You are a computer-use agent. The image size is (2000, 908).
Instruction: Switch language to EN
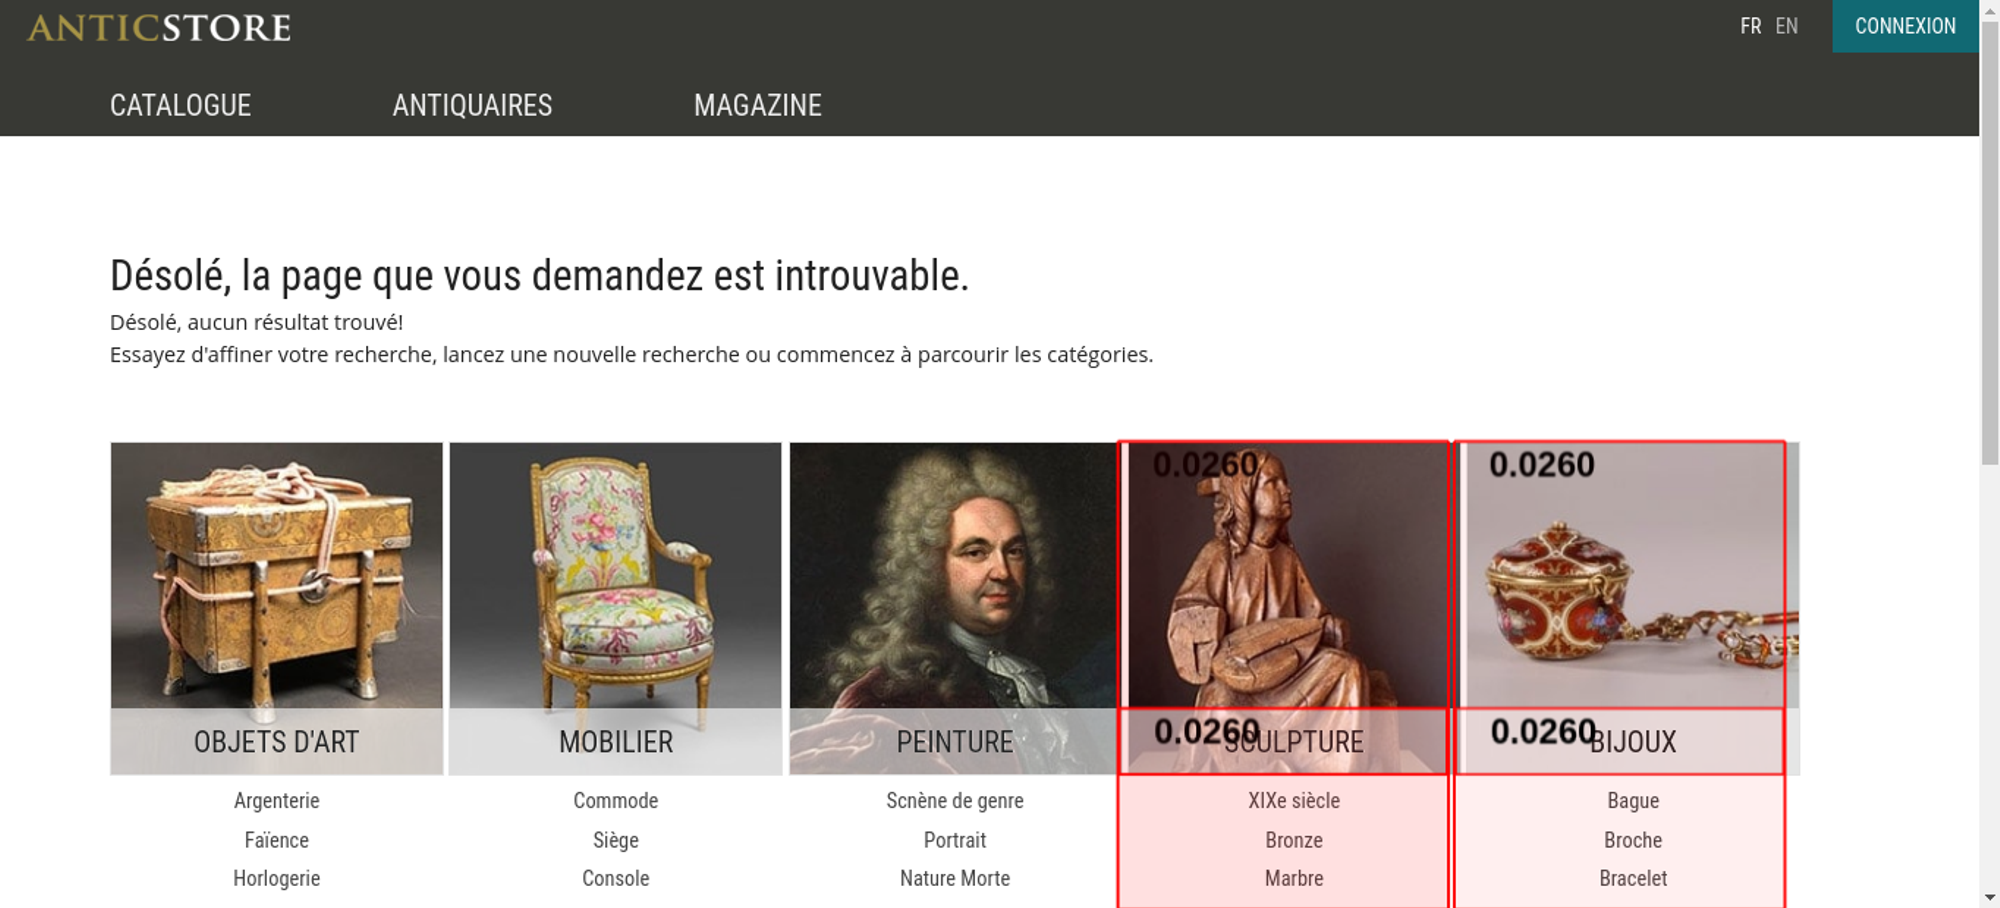[x=1787, y=26]
